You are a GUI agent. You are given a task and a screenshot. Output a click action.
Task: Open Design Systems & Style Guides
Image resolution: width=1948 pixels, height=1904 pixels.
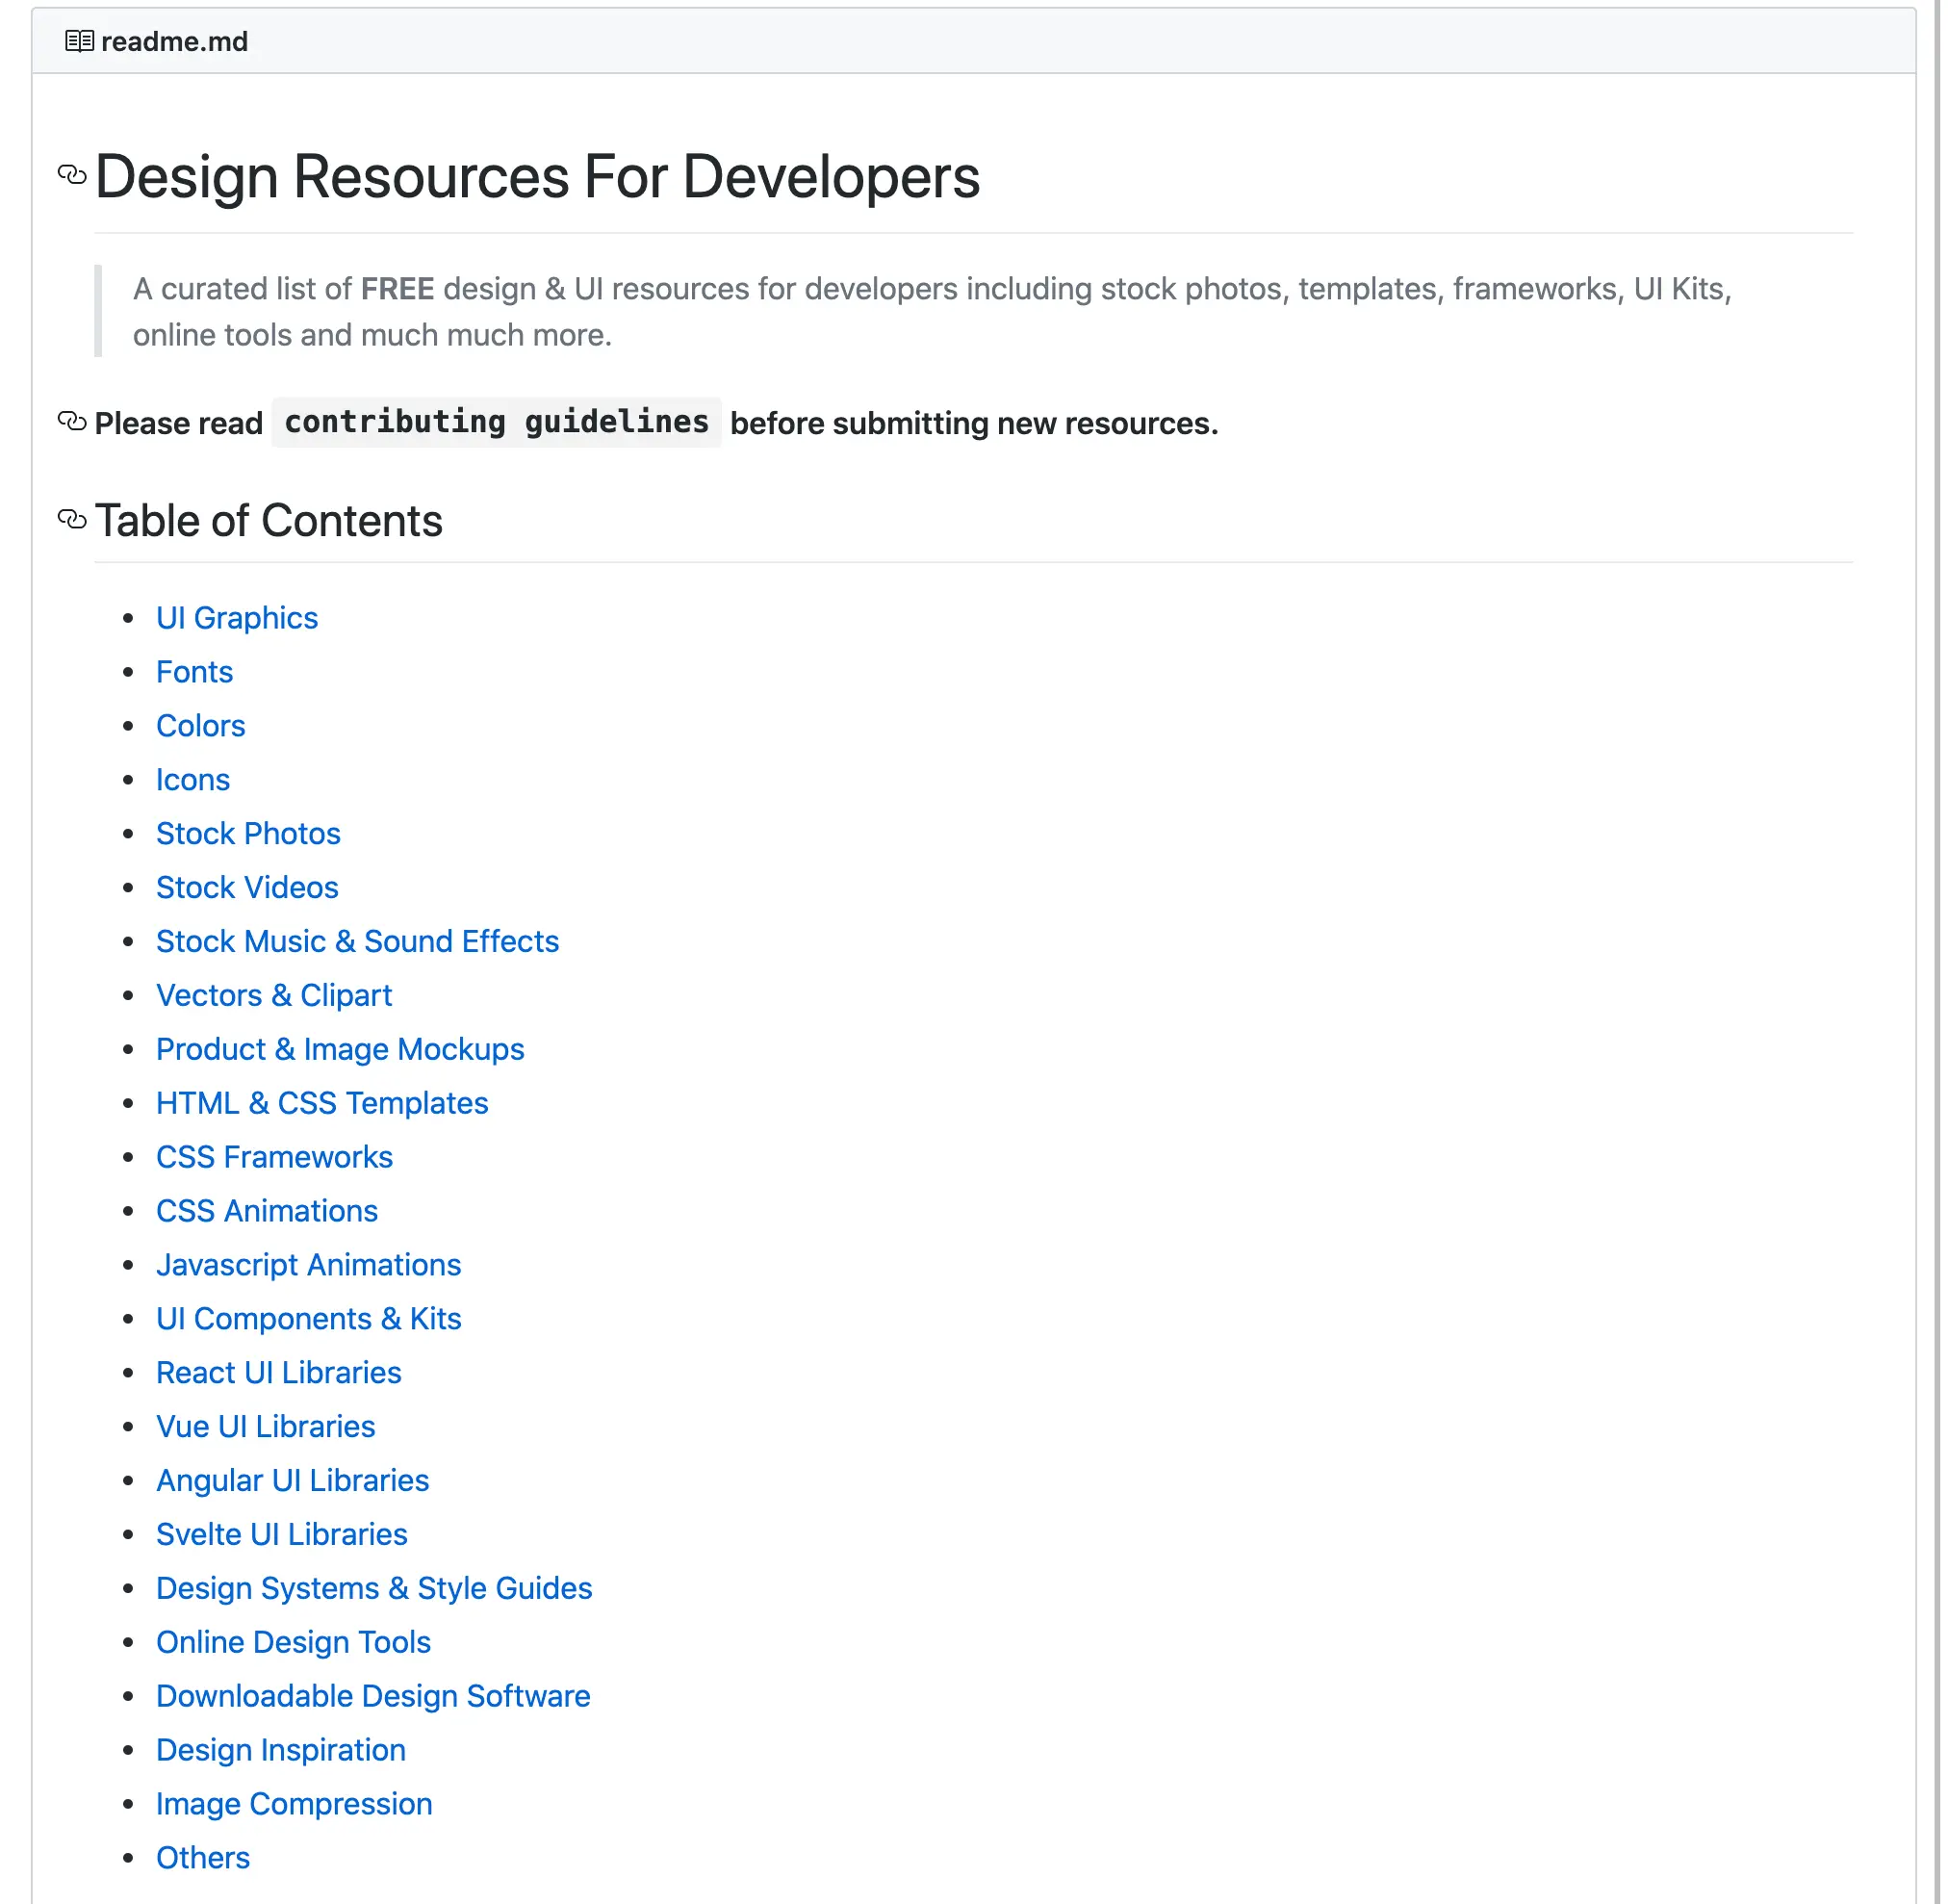pyautogui.click(x=374, y=1590)
